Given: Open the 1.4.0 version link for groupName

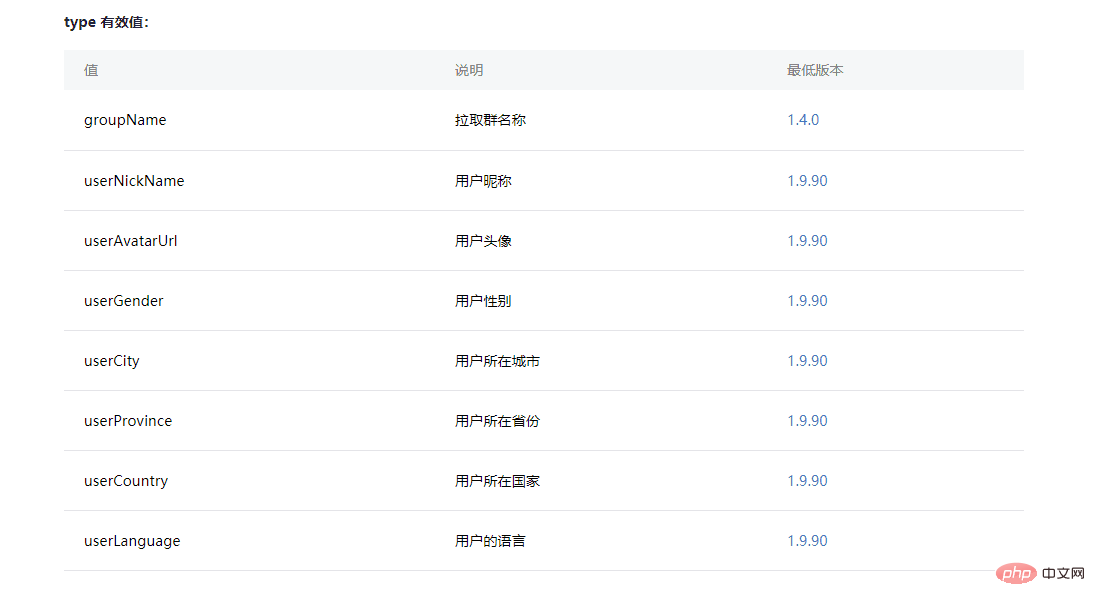Looking at the screenshot, I should (x=803, y=120).
